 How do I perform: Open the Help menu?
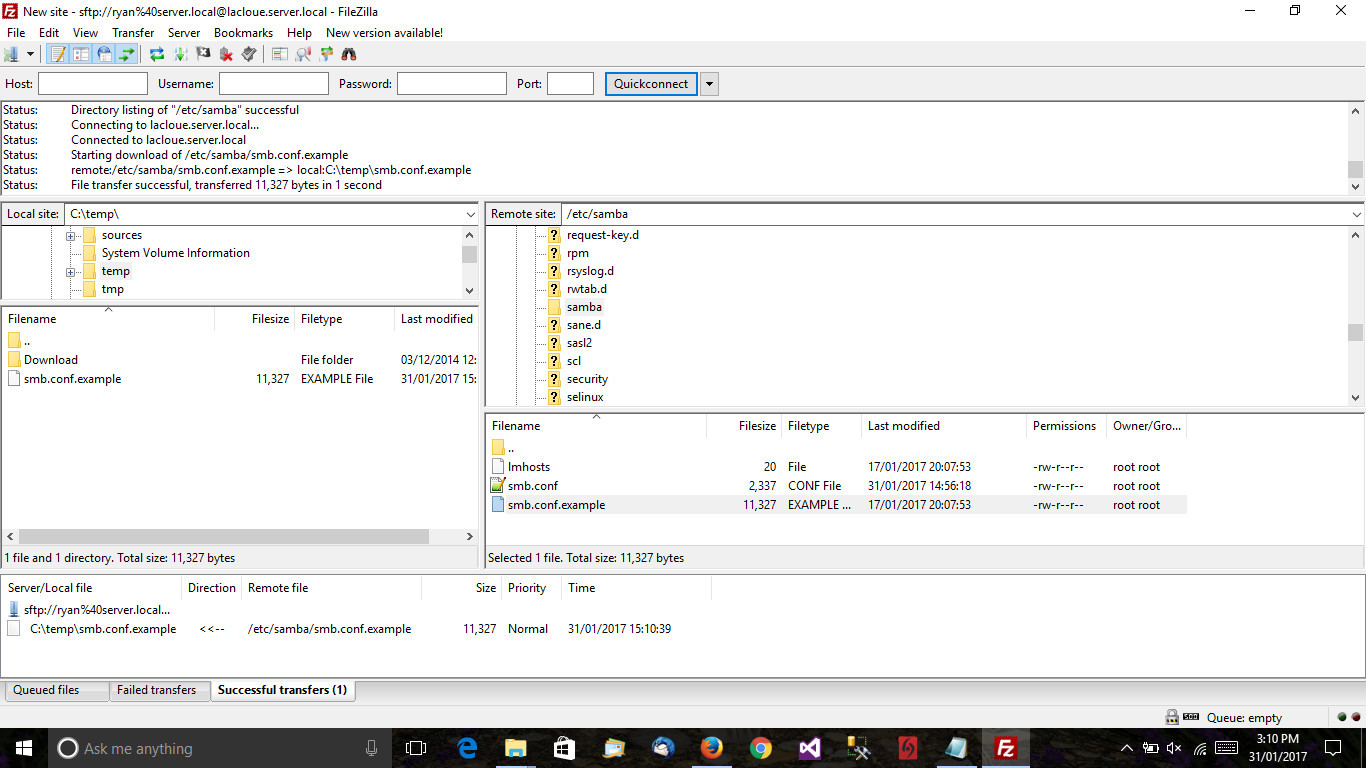[x=300, y=33]
